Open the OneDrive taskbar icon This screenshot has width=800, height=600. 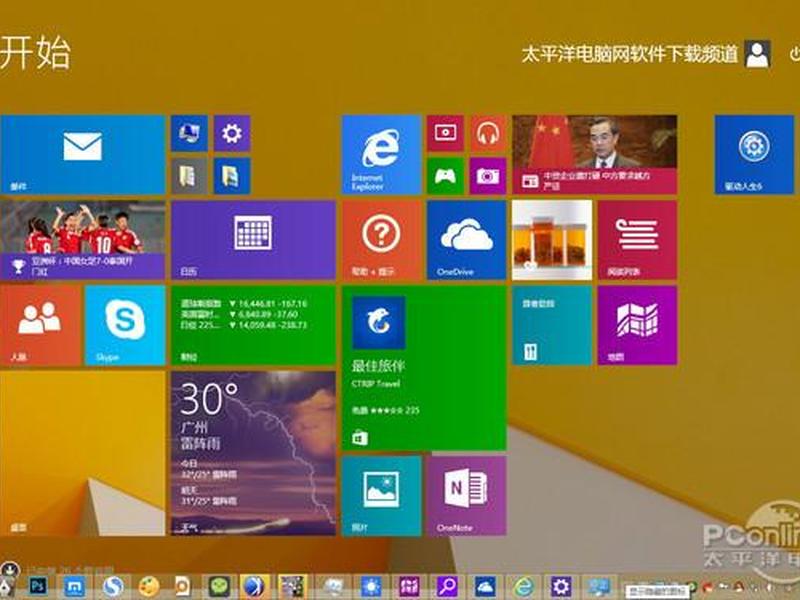click(x=485, y=587)
